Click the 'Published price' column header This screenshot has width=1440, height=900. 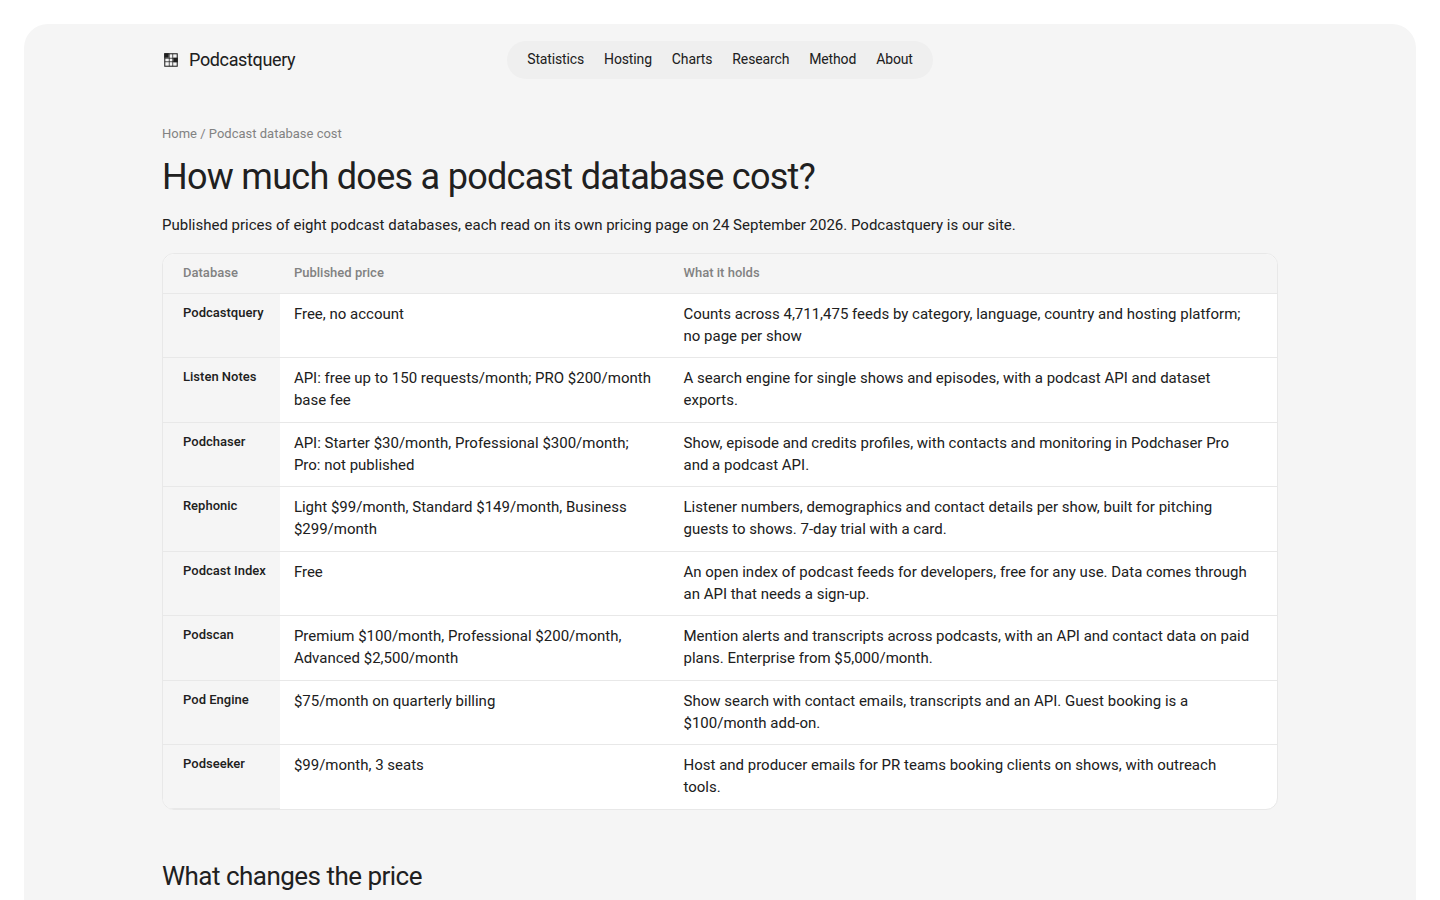475,273
